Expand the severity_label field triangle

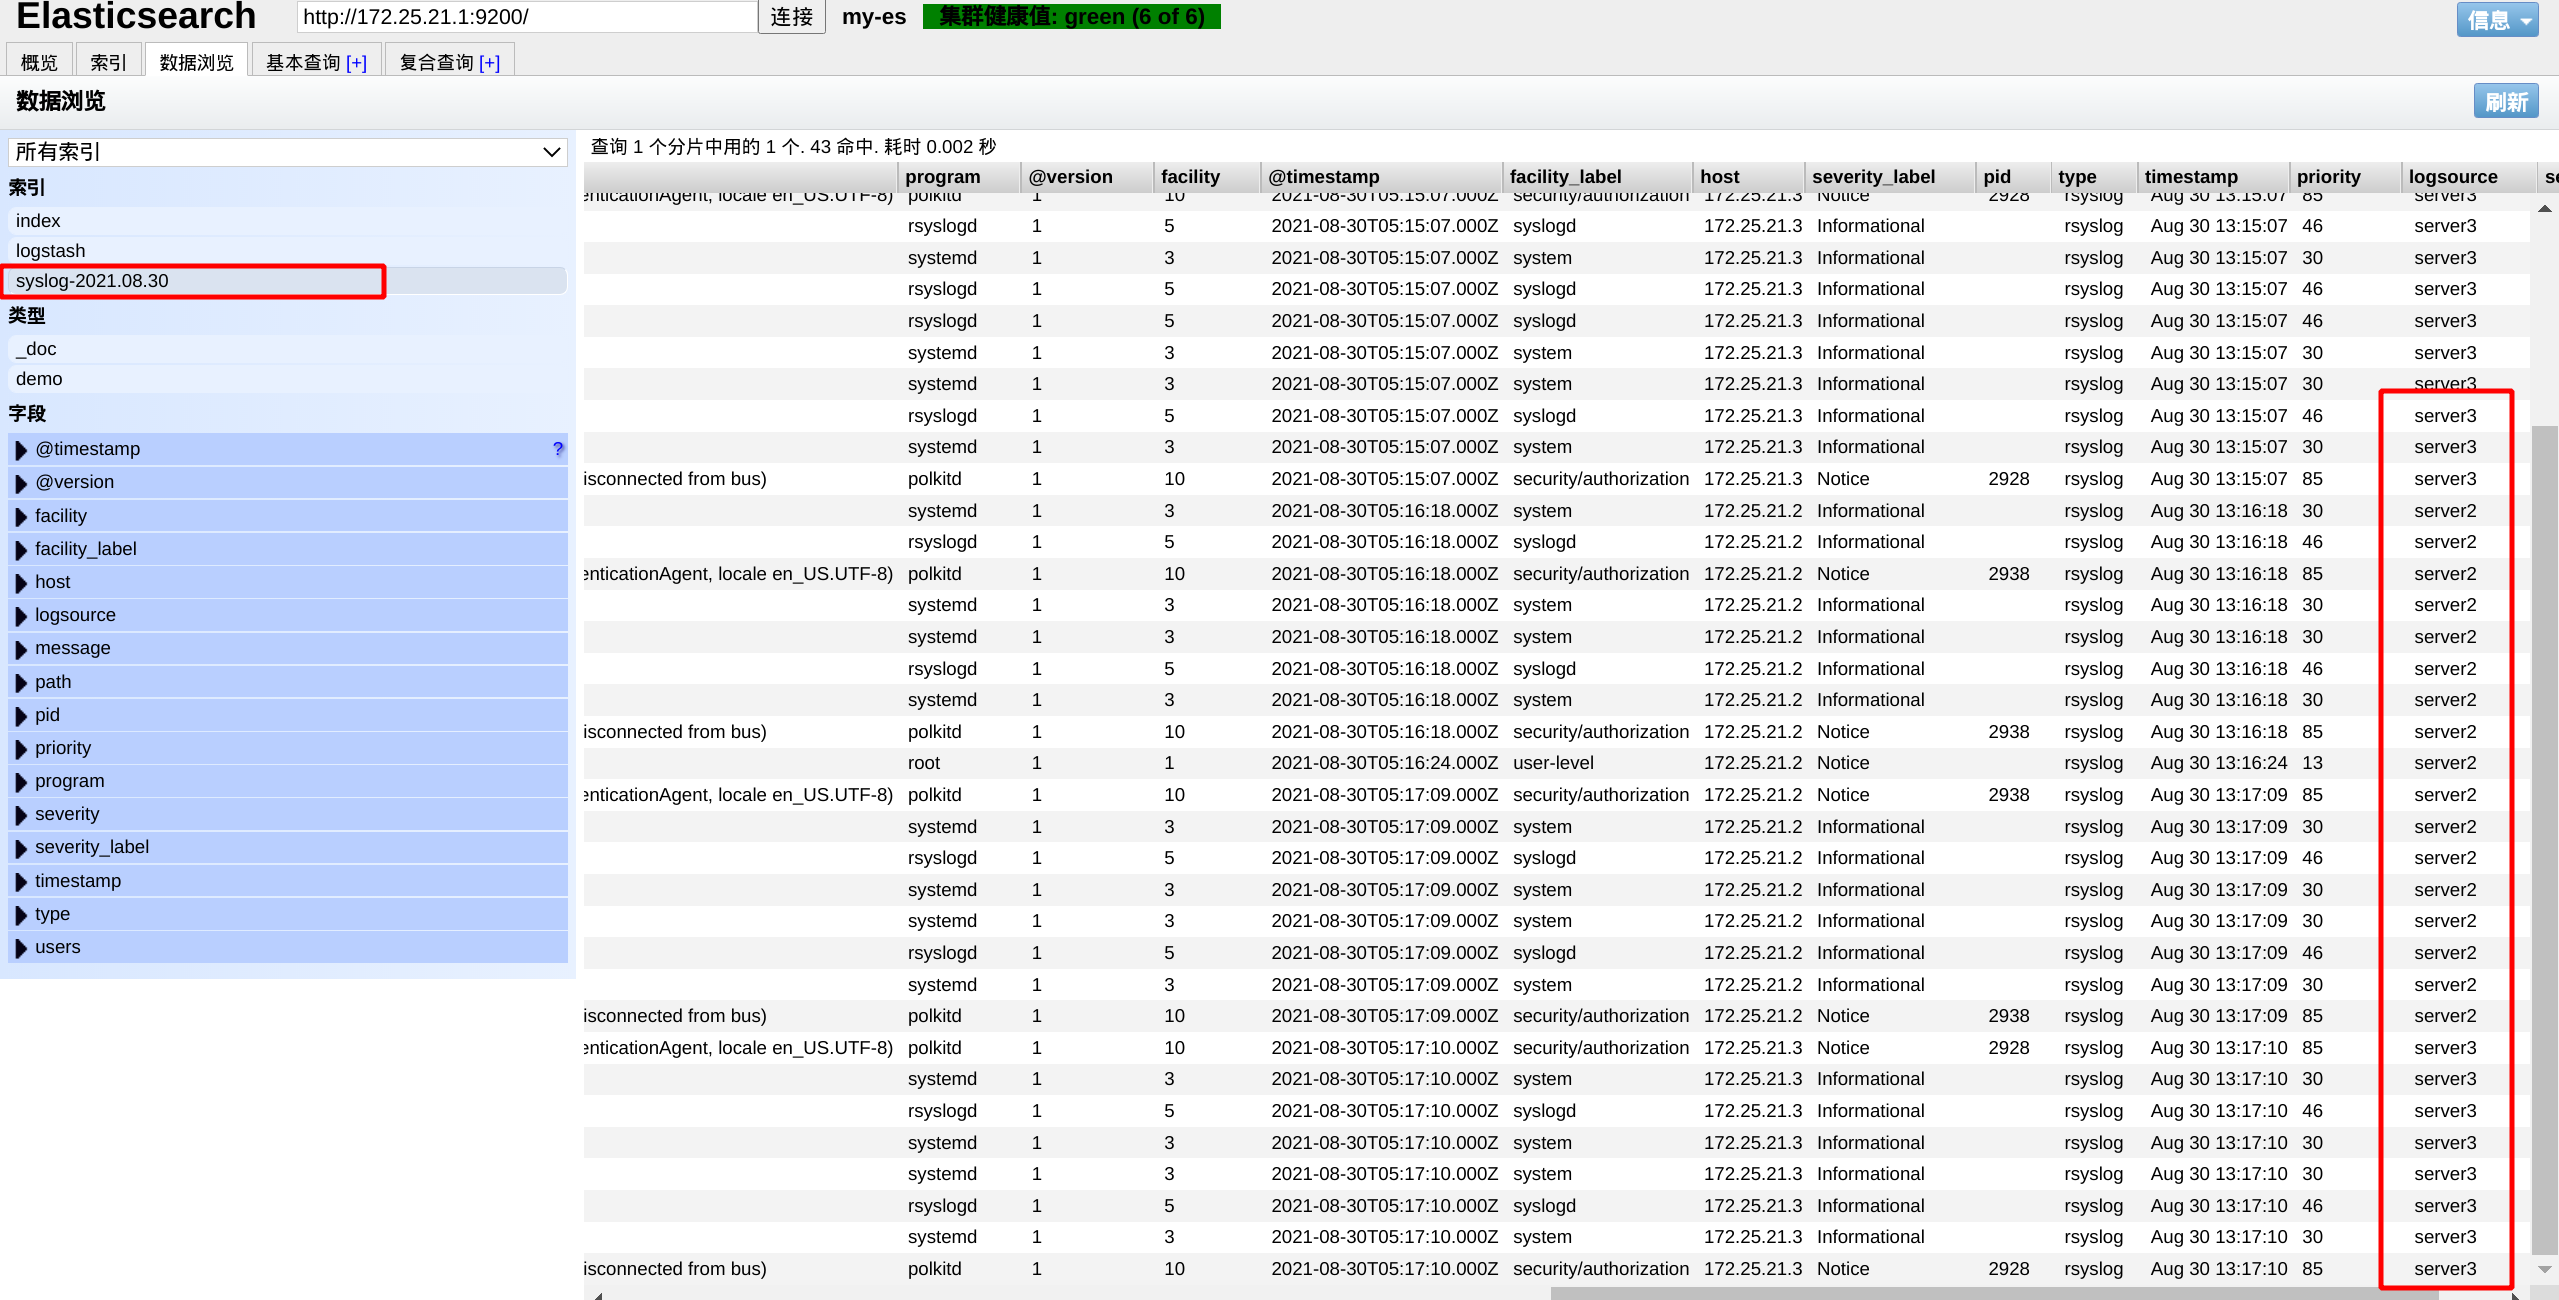[x=21, y=848]
